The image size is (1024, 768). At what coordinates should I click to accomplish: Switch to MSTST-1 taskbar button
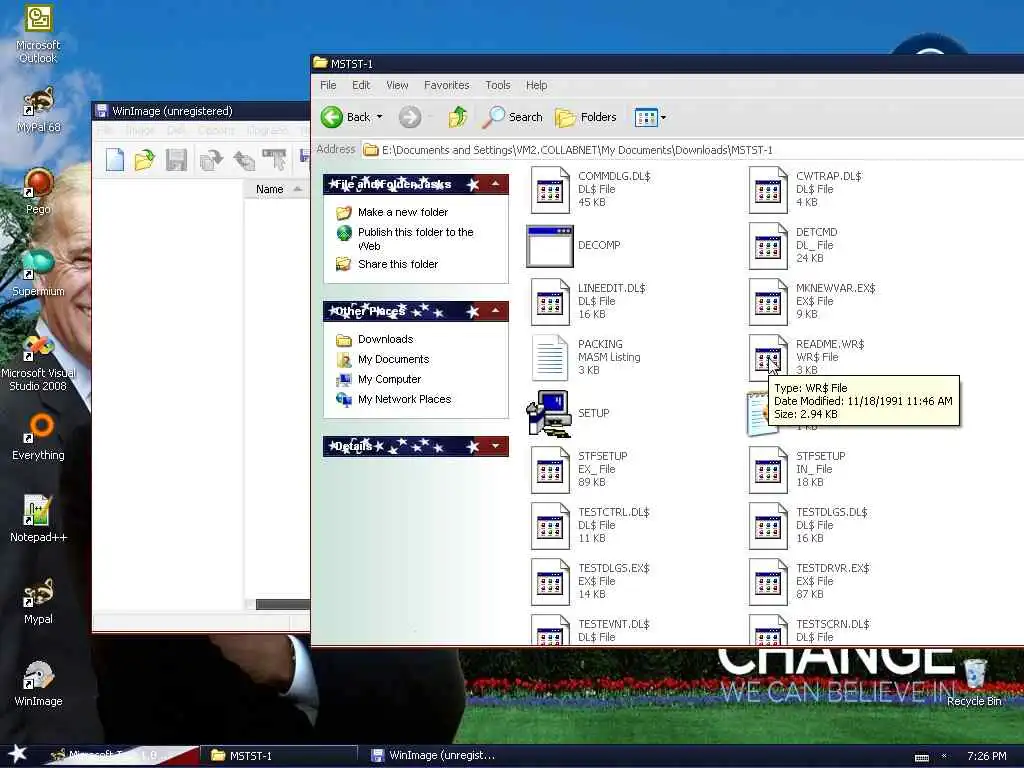278,756
